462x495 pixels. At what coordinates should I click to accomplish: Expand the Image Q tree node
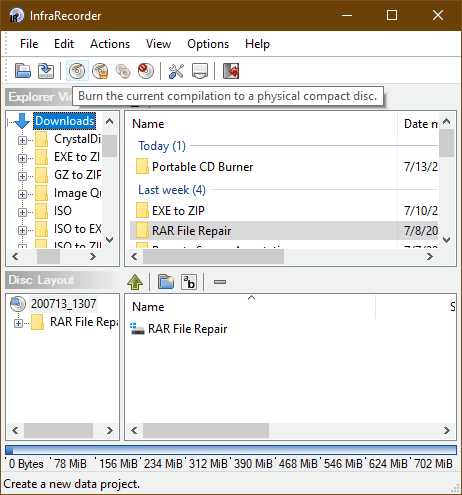tap(22, 194)
